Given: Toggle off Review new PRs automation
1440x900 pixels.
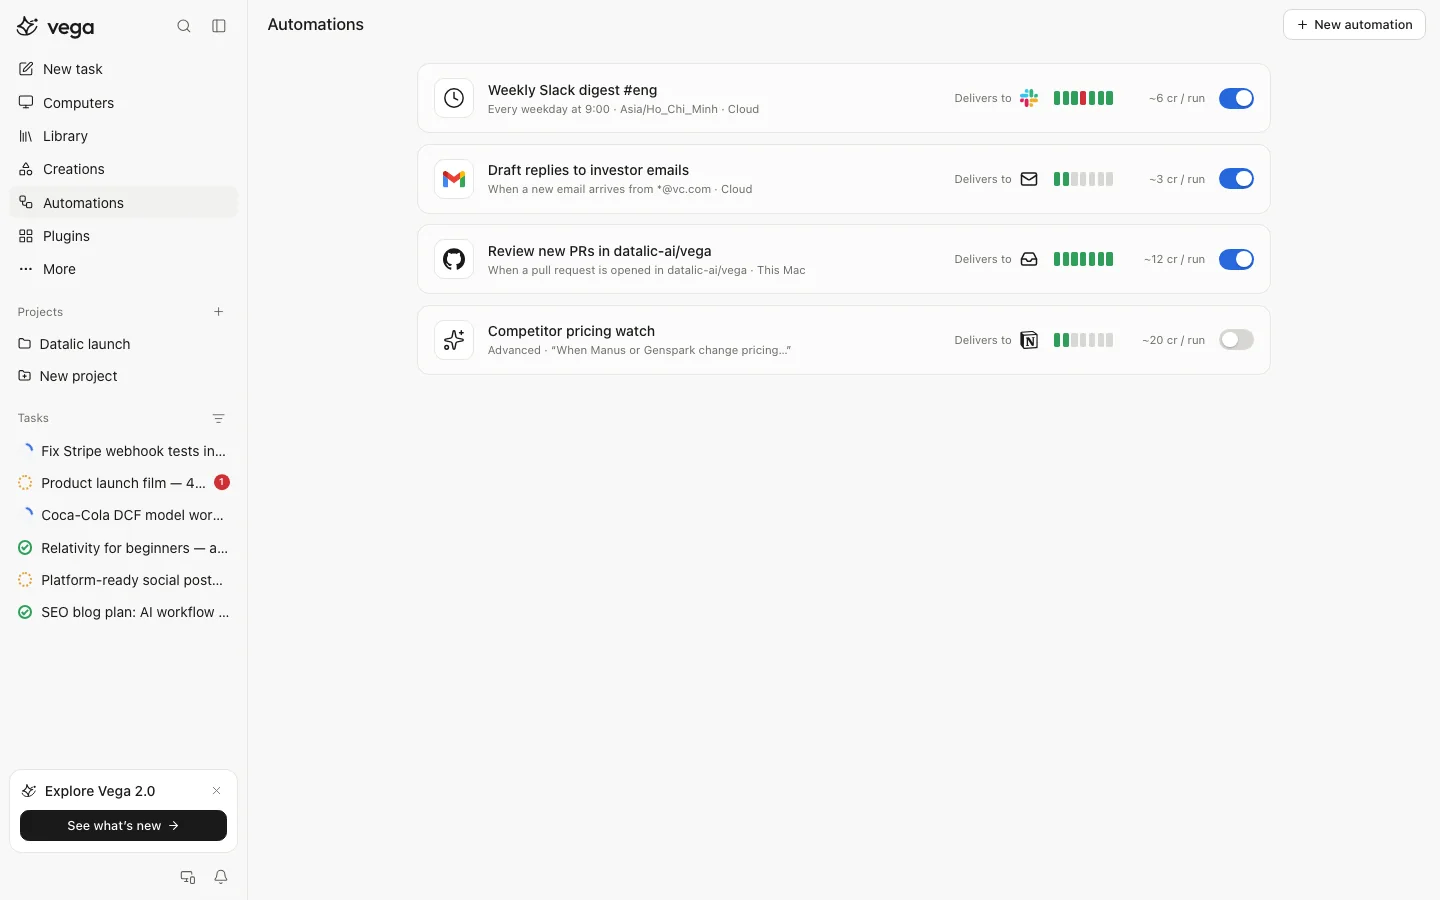Looking at the screenshot, I should click(x=1236, y=259).
